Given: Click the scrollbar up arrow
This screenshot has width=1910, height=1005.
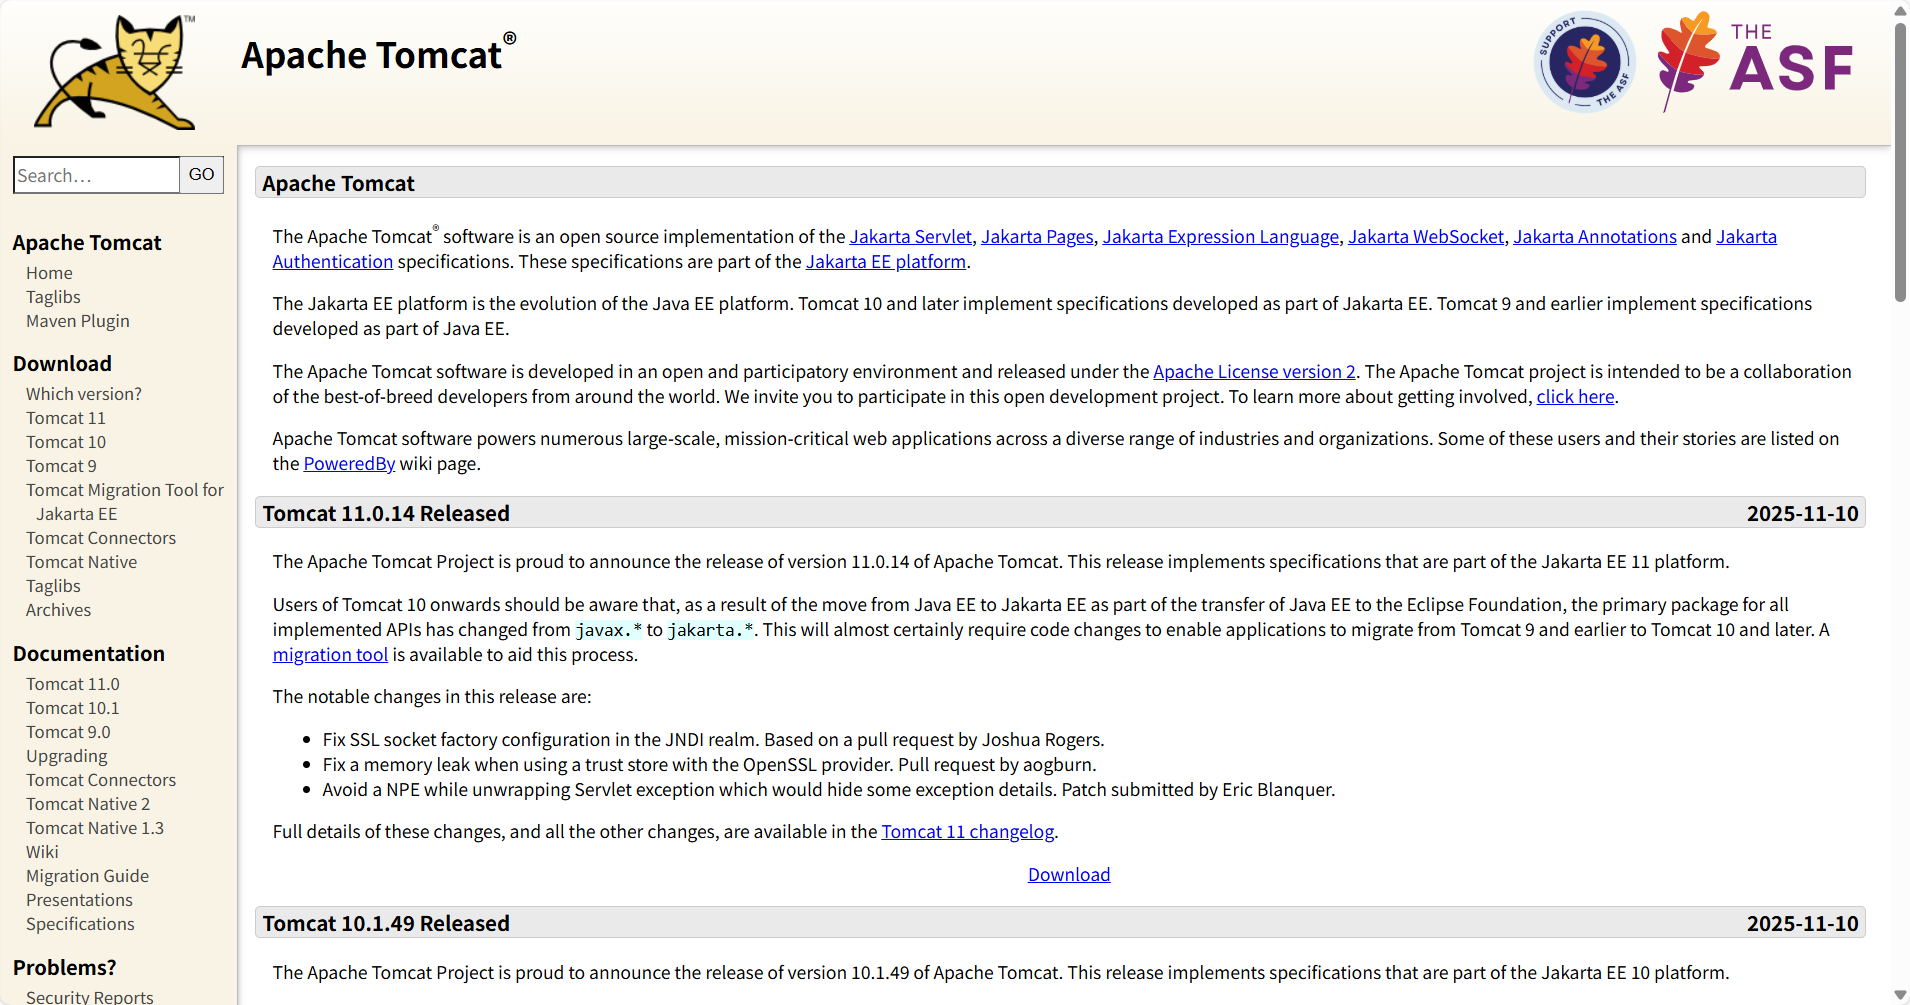Looking at the screenshot, I should point(1900,10).
